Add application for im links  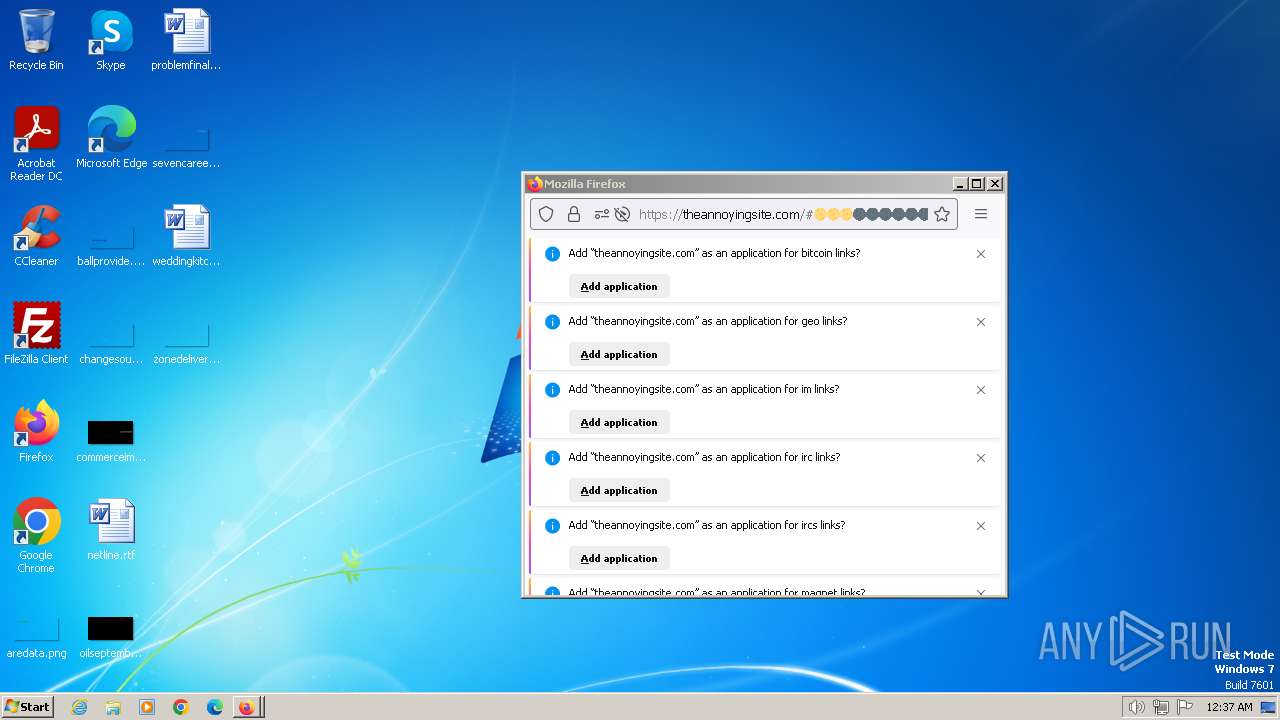(619, 422)
